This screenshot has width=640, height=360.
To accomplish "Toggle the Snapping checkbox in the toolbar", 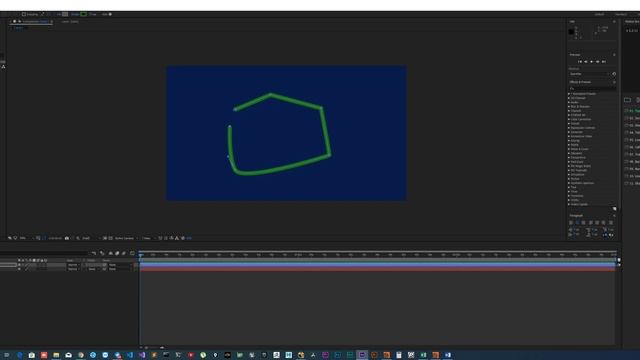I will (24, 14).
